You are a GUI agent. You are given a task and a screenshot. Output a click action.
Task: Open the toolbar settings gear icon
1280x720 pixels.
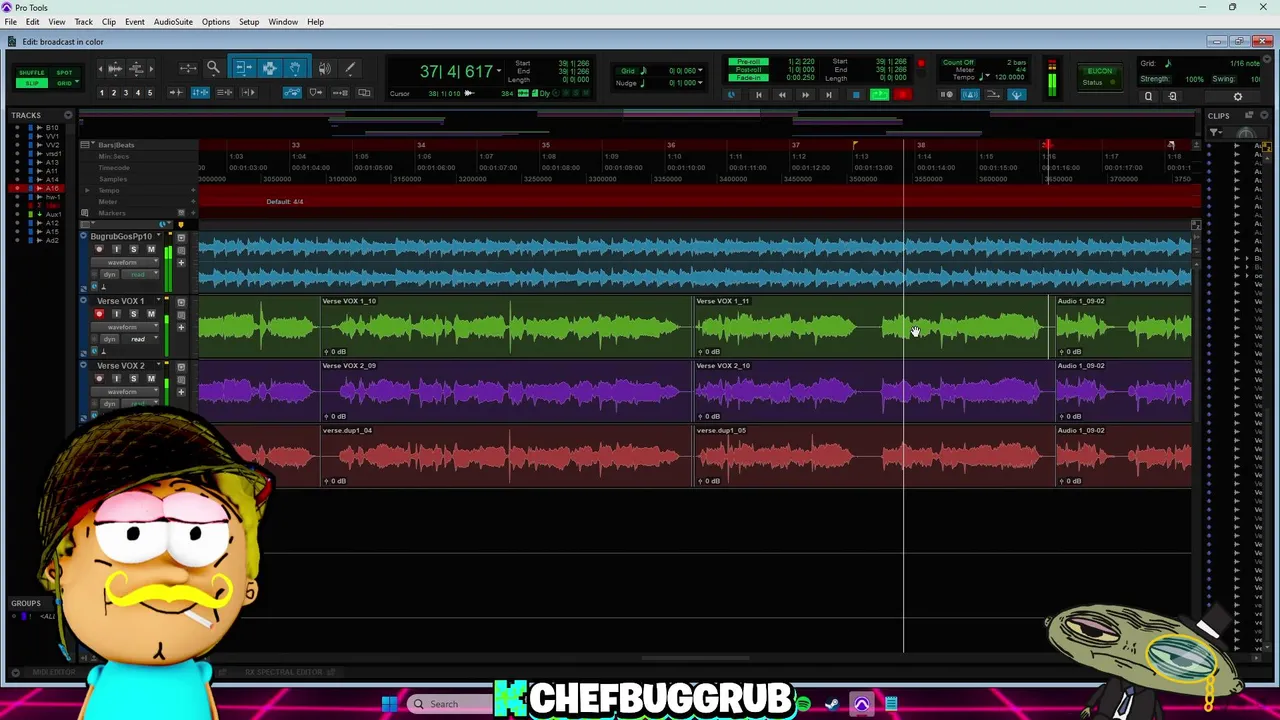pos(1237,97)
